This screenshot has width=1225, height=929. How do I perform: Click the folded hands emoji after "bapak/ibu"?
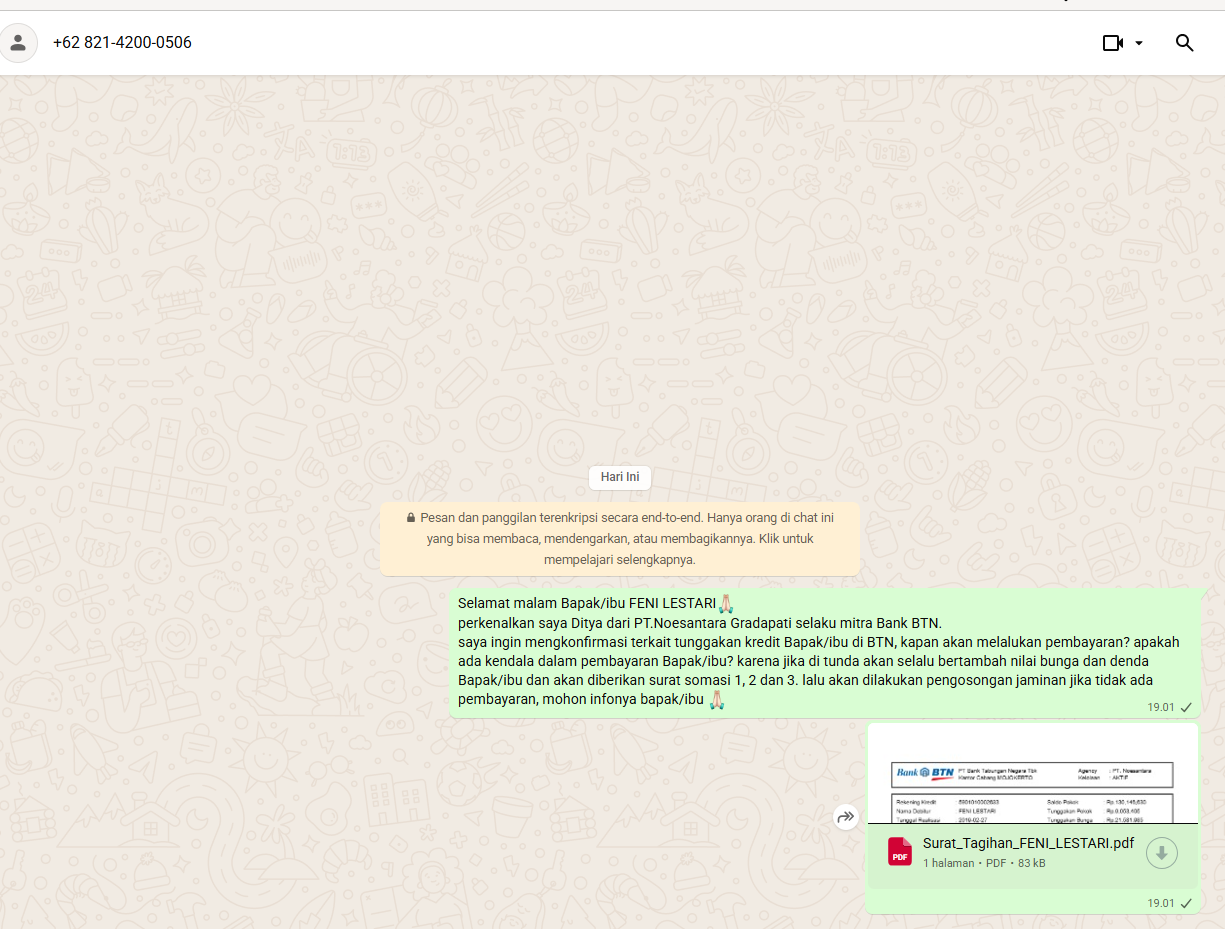pos(716,700)
